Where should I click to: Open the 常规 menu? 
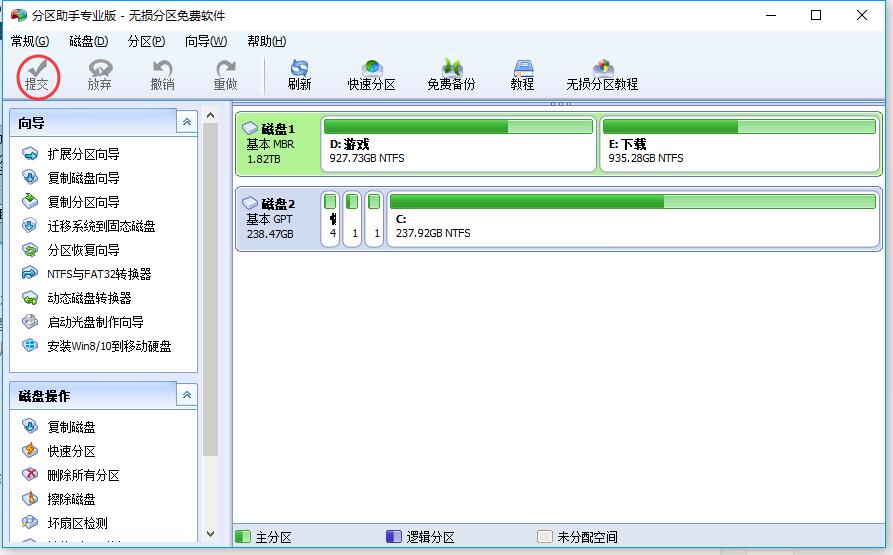click(x=29, y=41)
